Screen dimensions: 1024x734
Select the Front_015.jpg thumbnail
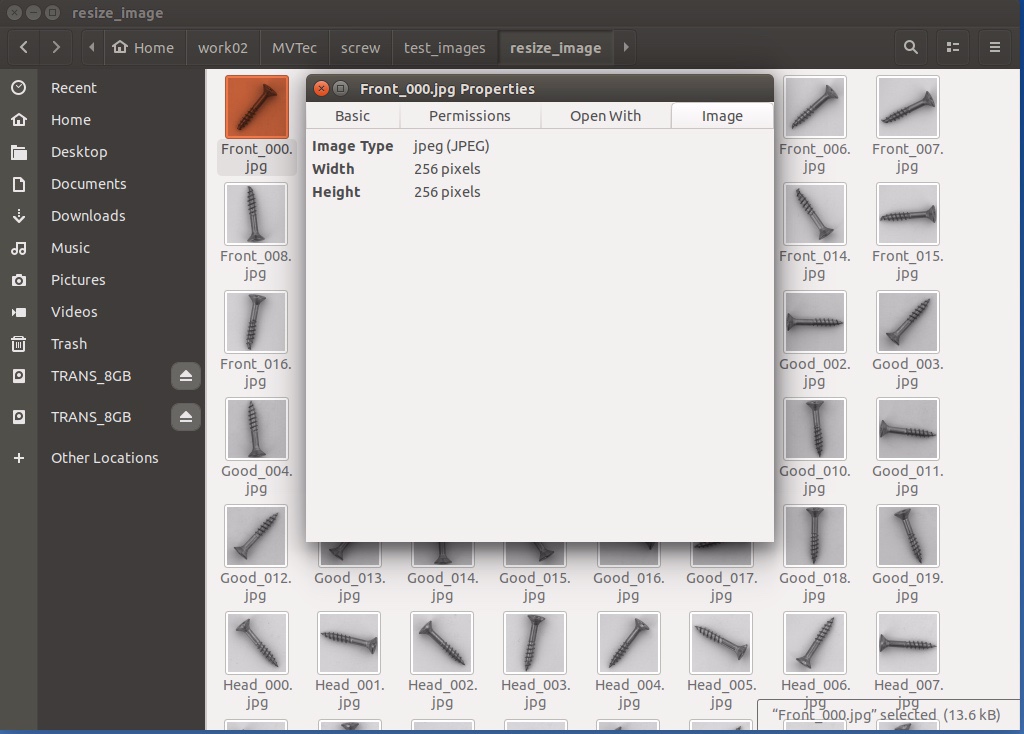(x=908, y=214)
